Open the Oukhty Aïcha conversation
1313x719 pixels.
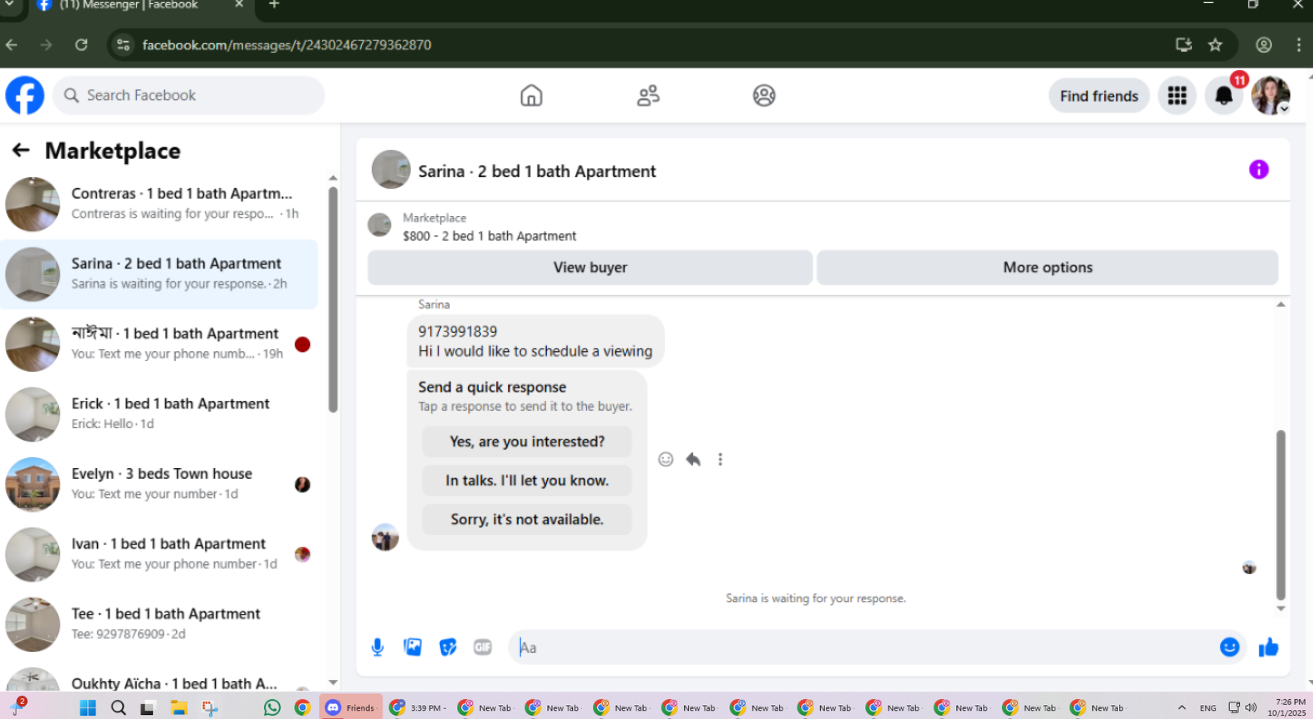pos(160,677)
